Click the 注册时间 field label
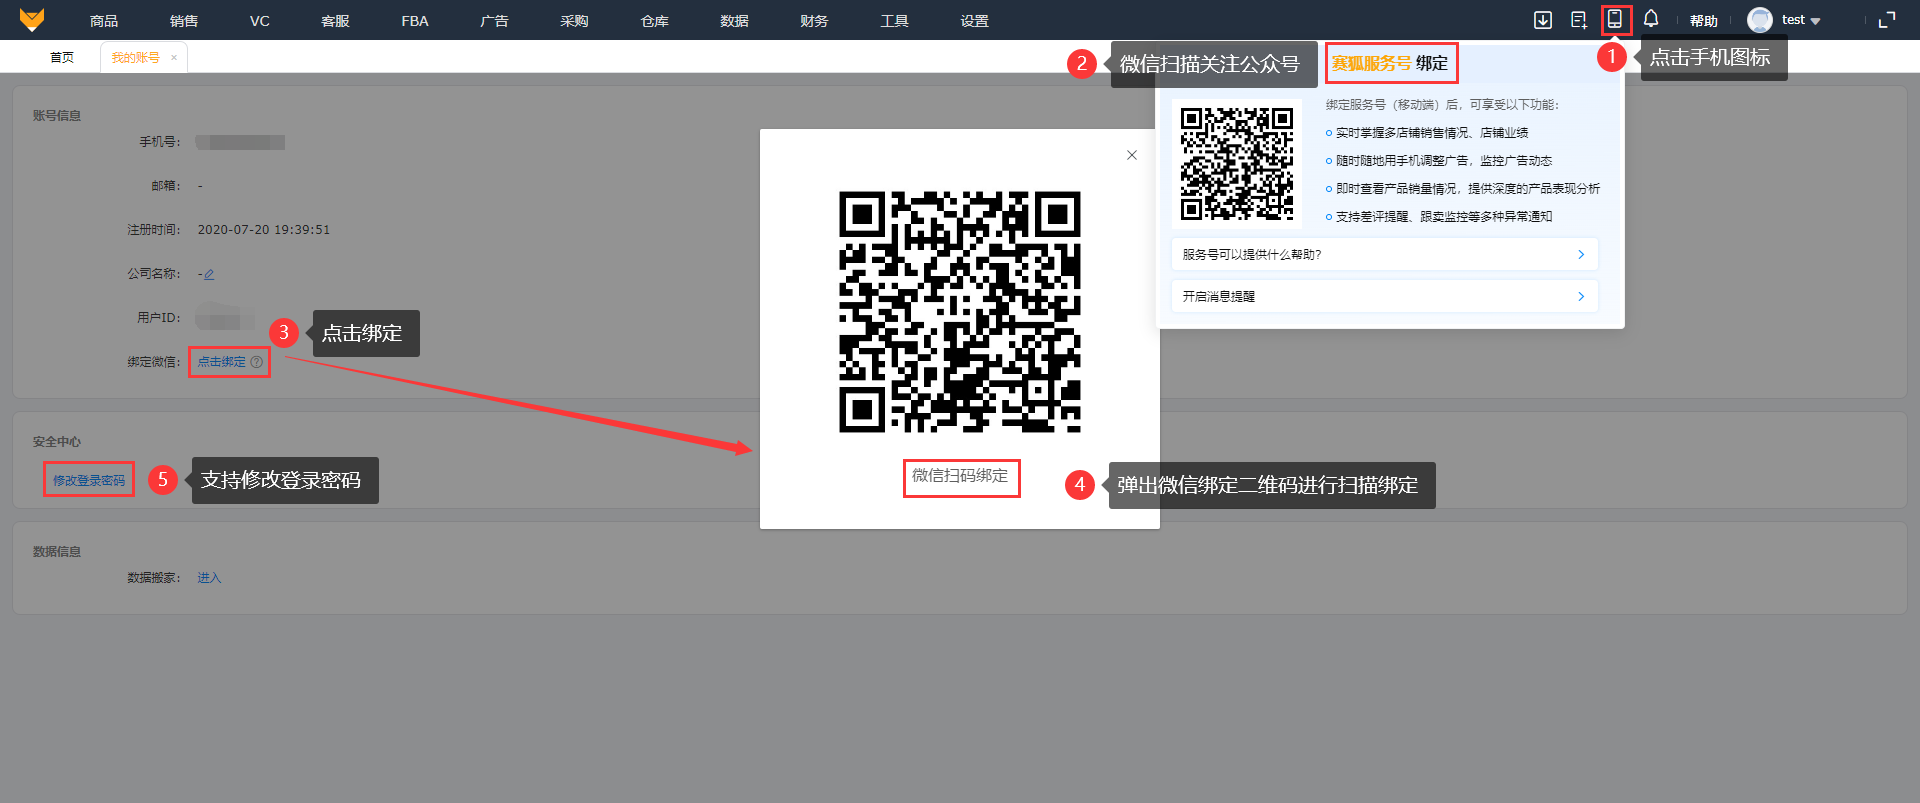Screen dimensions: 1920x803 [x=154, y=230]
